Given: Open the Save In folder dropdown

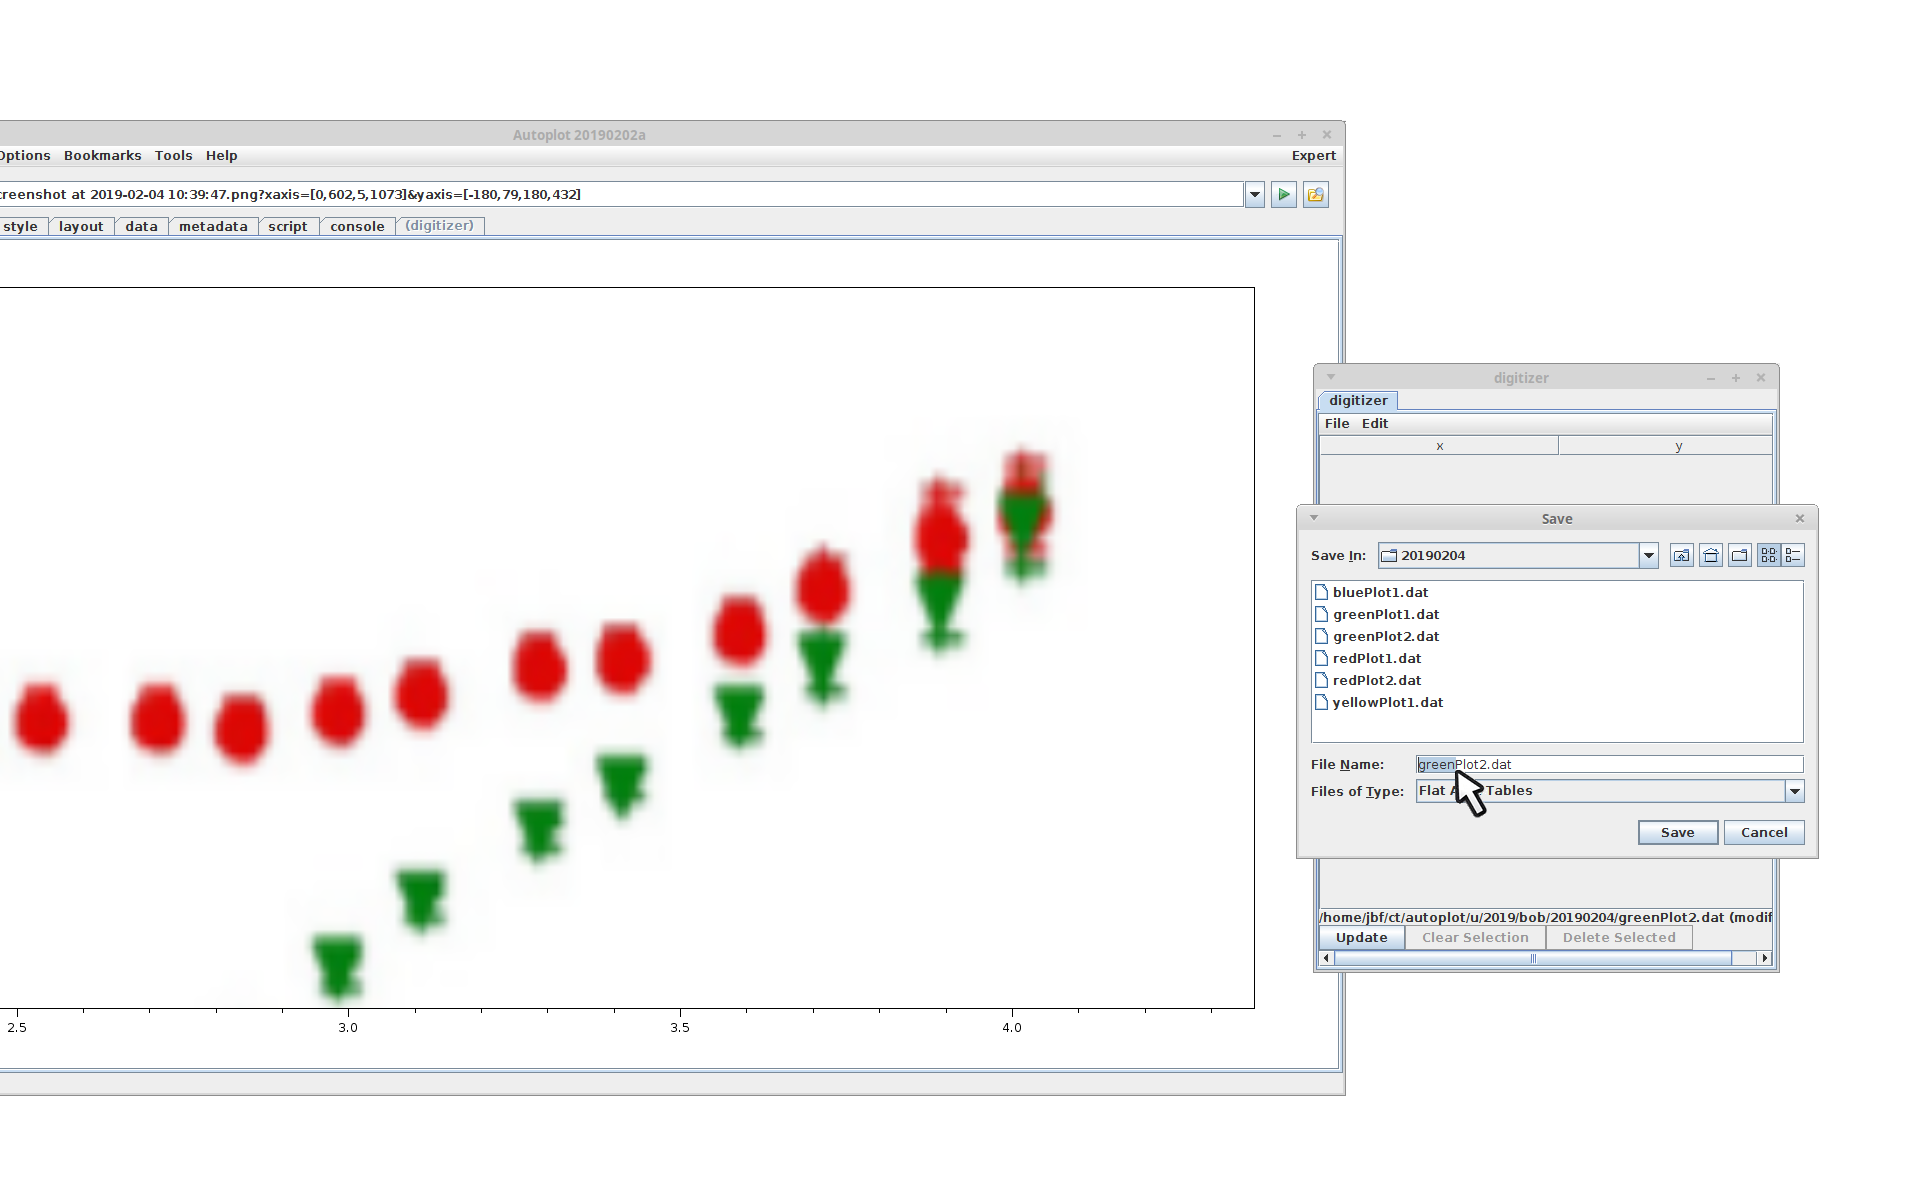Looking at the screenshot, I should tap(1648, 556).
